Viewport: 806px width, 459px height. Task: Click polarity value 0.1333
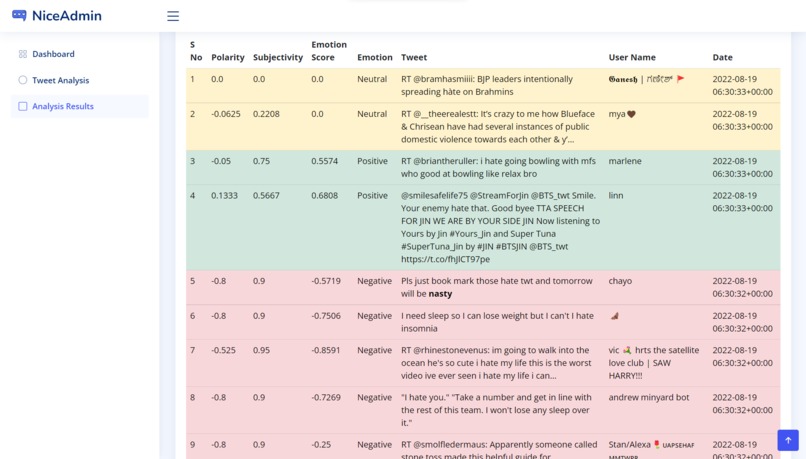point(224,195)
